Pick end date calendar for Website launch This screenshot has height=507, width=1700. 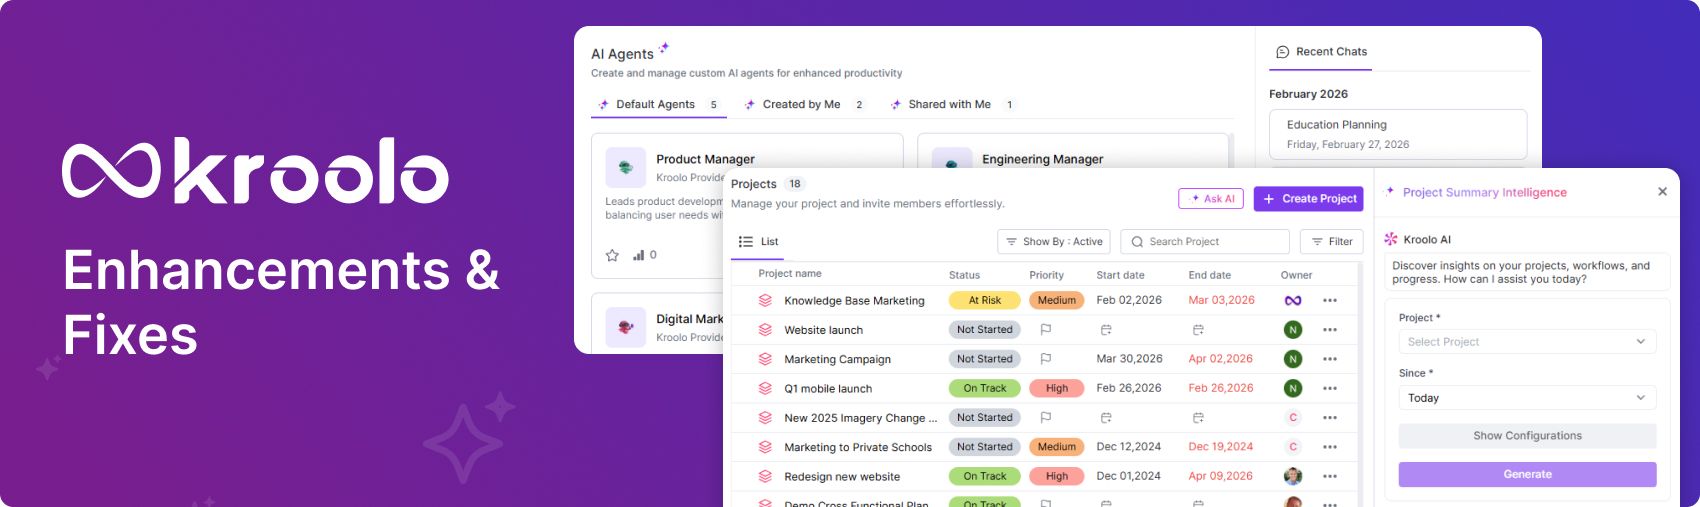coord(1198,330)
